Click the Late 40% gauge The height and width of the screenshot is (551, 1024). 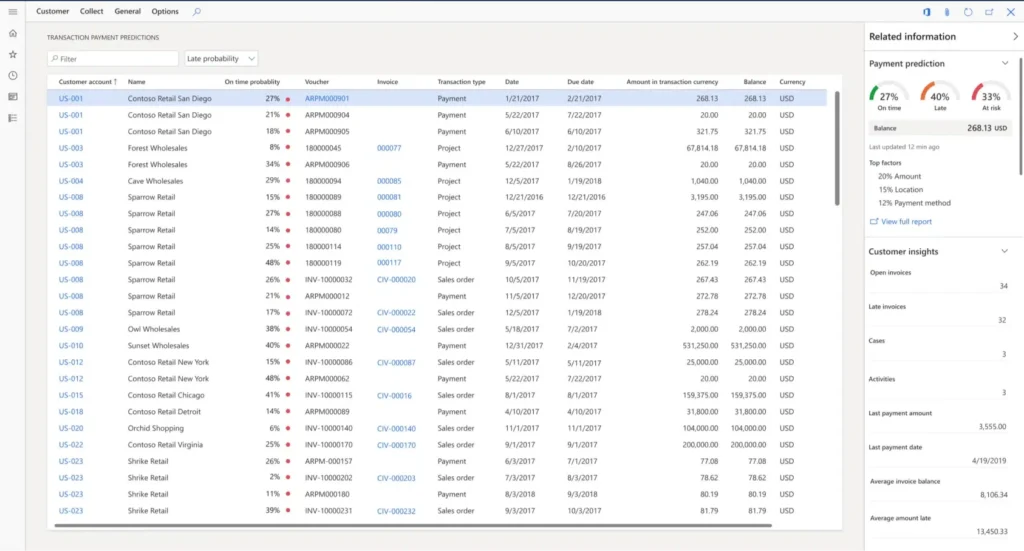pyautogui.click(x=940, y=96)
